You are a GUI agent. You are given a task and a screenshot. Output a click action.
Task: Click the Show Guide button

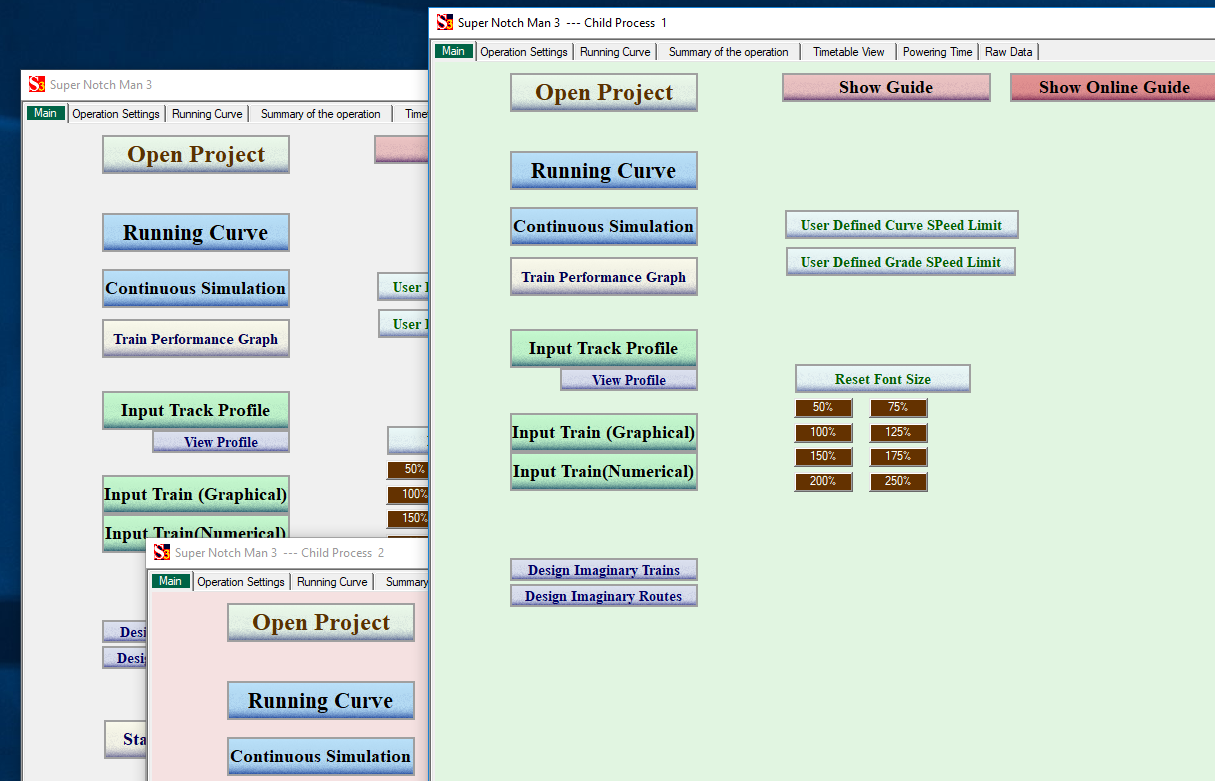coord(886,87)
